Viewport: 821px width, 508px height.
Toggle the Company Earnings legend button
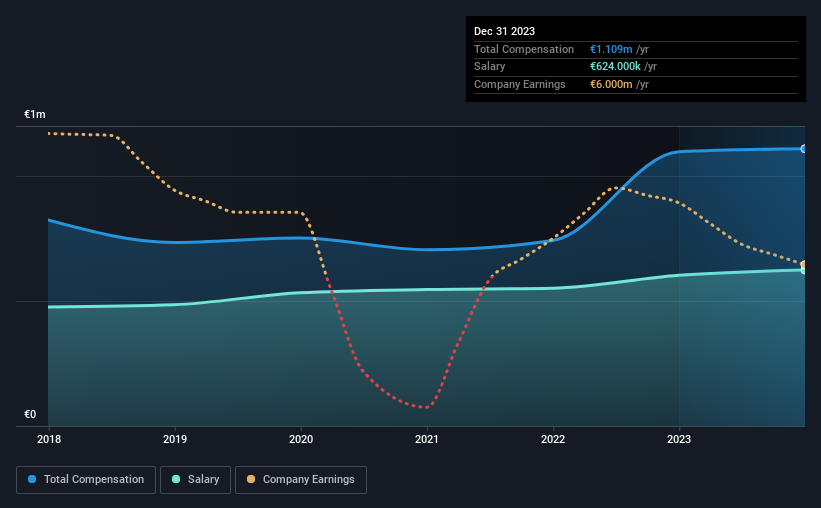pyautogui.click(x=301, y=480)
